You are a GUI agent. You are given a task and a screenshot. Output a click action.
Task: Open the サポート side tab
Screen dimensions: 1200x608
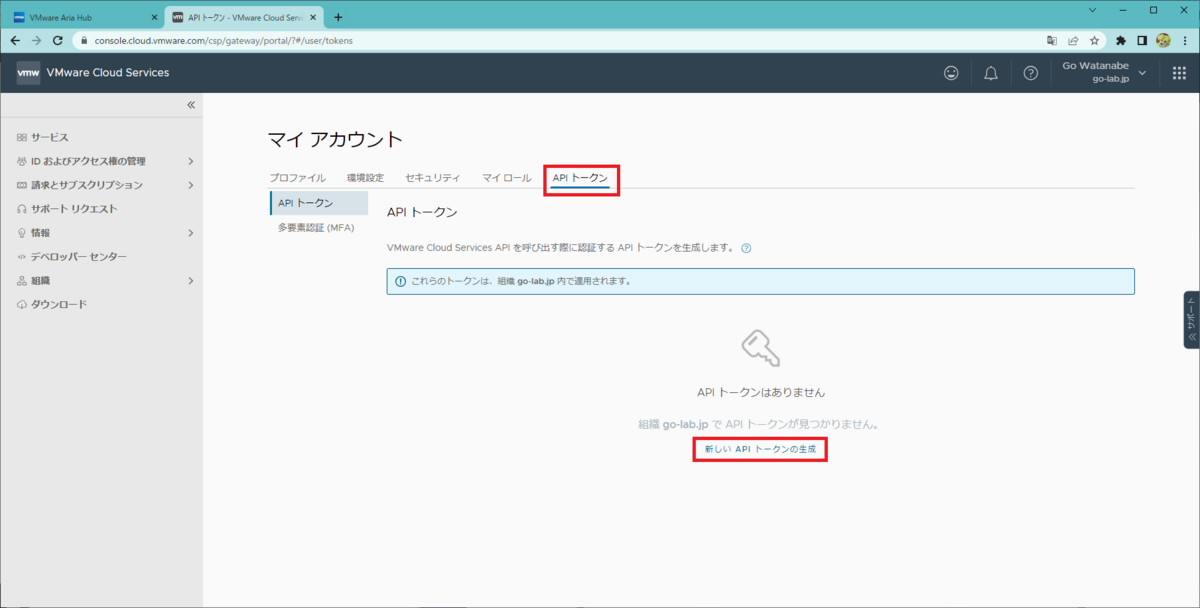(x=1191, y=320)
